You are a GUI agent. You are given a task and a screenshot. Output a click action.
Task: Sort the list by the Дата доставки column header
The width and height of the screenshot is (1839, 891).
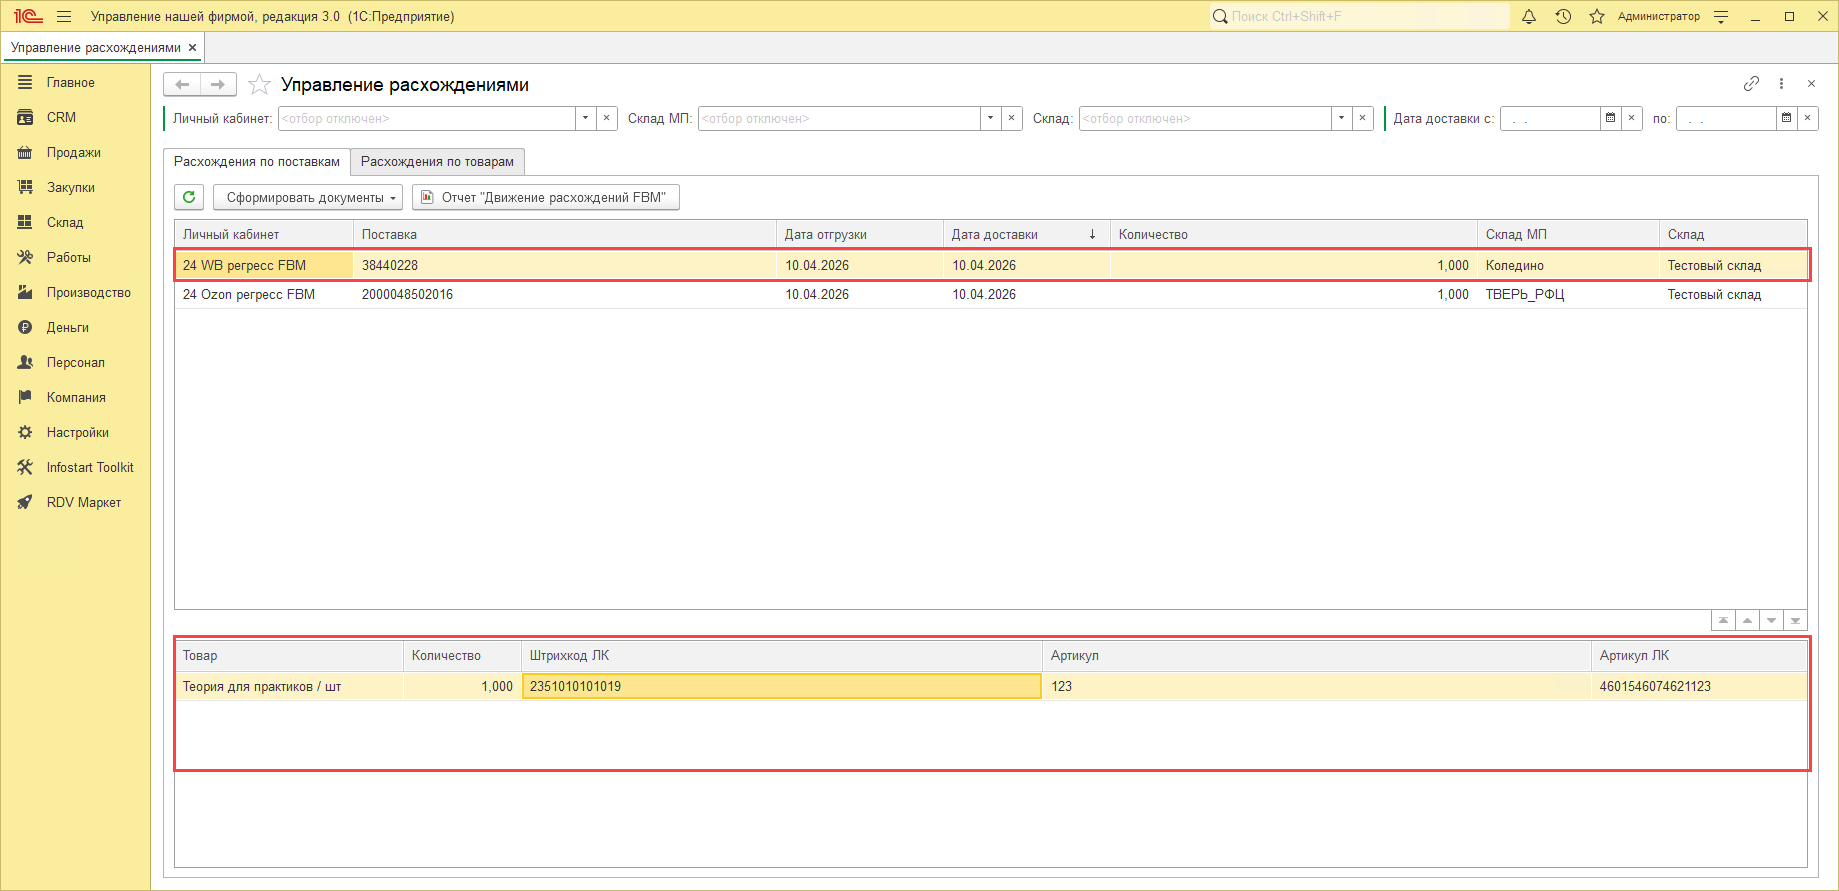[1026, 234]
